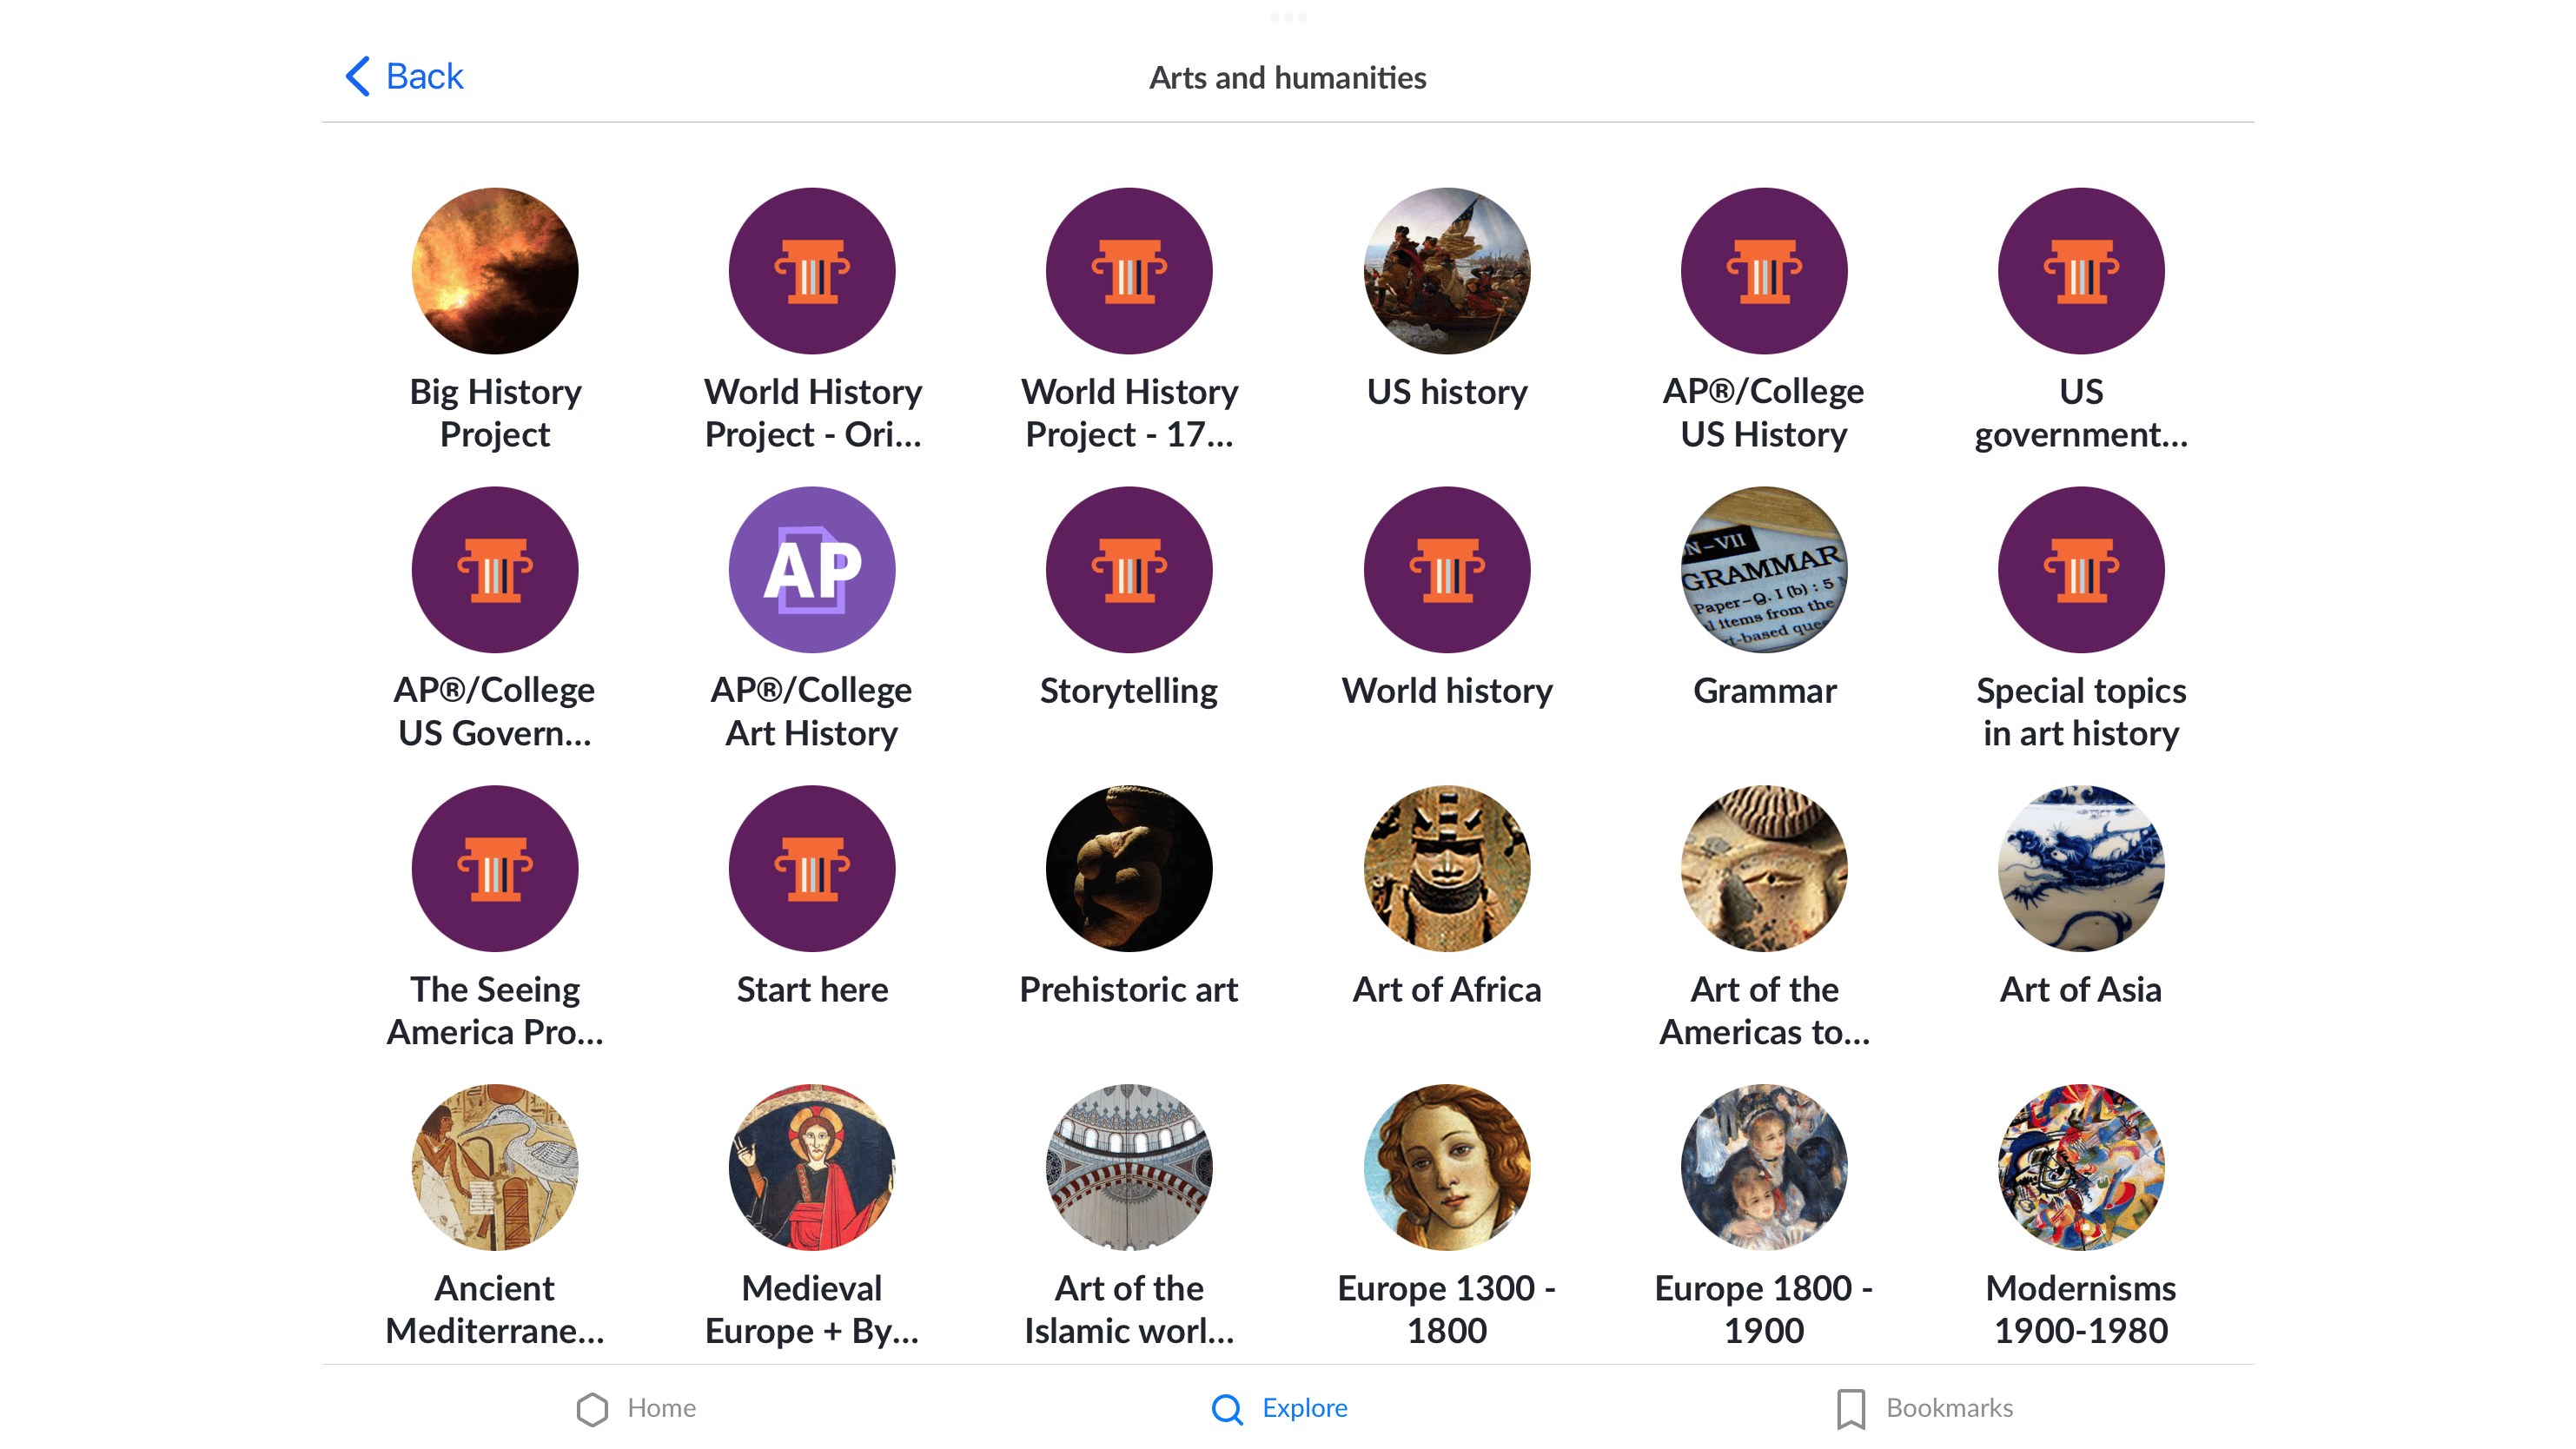The height and width of the screenshot is (1449, 2576).
Task: Tap the Europe 1300 - 1800 thumbnail
Action: click(1446, 1167)
